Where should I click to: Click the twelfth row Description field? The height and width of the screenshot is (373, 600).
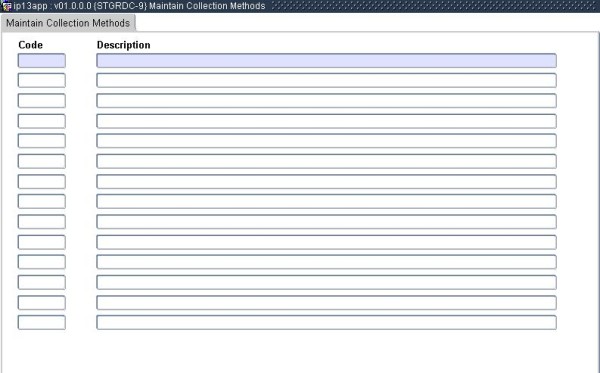326,282
